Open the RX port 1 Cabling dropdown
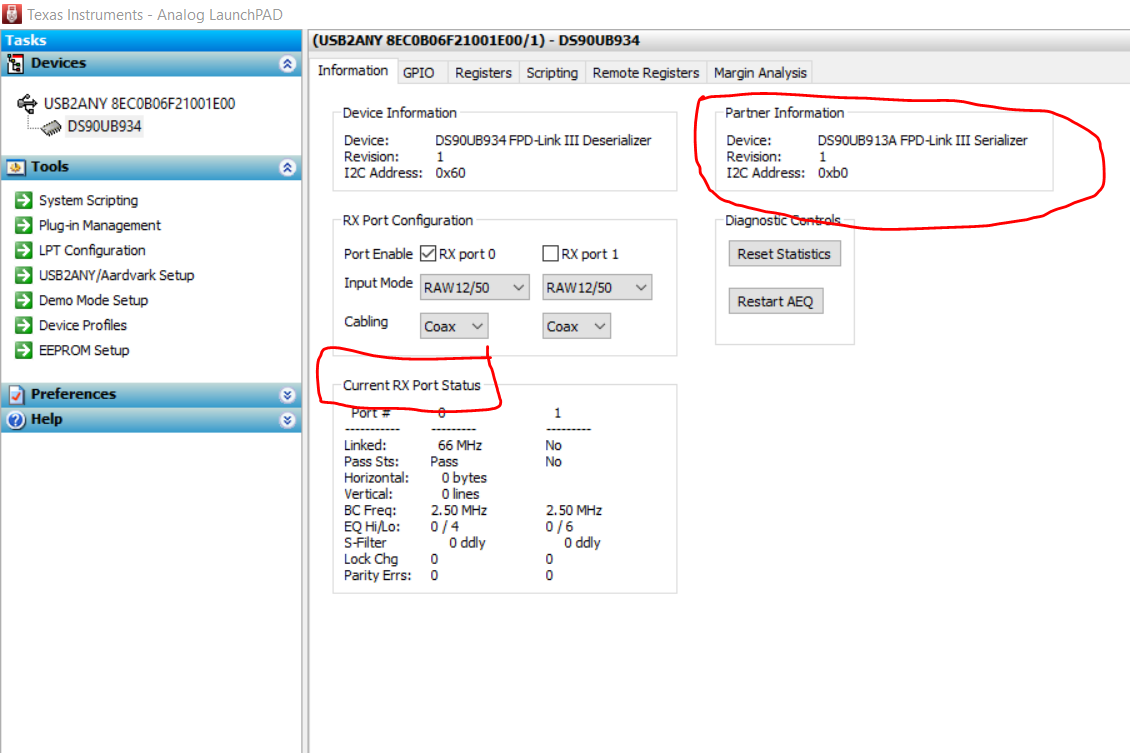The width and height of the screenshot is (1130, 753). (577, 326)
